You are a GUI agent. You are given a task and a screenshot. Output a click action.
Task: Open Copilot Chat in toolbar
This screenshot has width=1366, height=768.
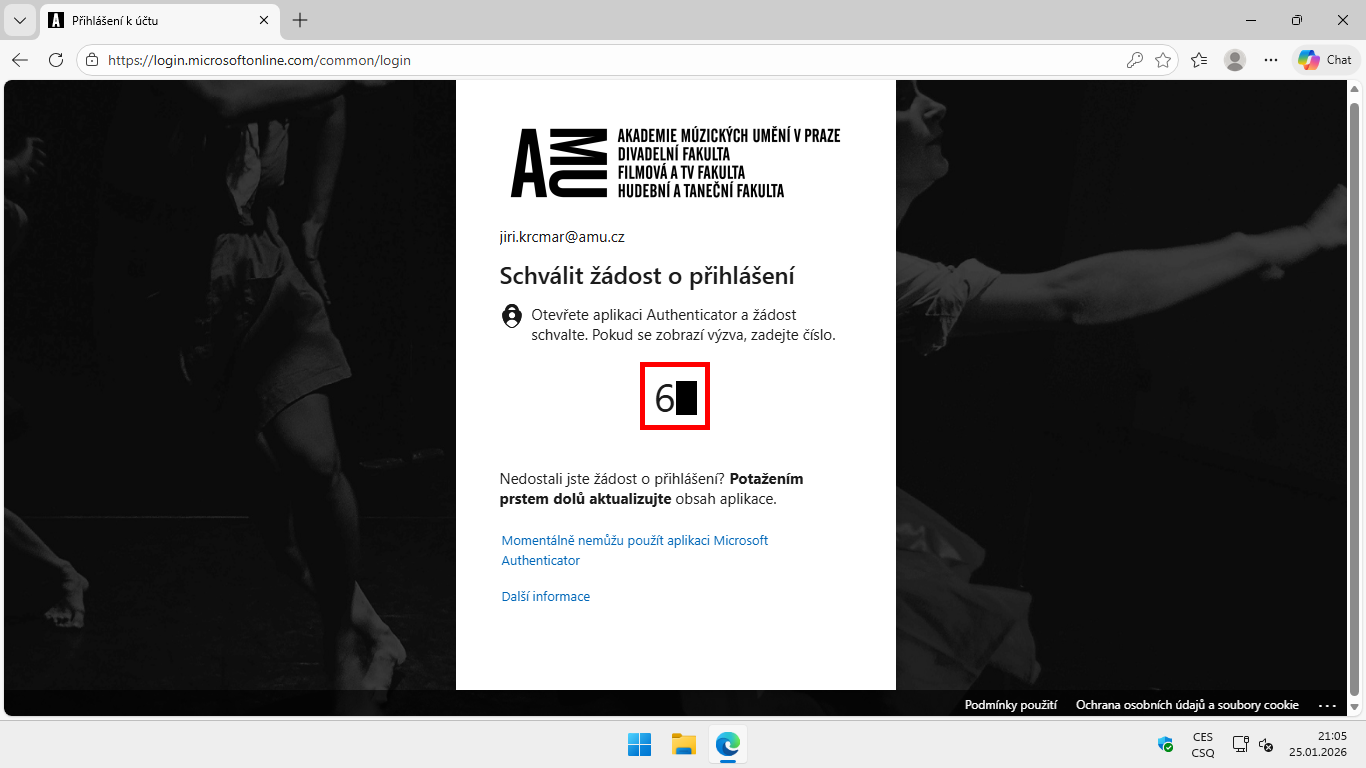(x=1325, y=60)
